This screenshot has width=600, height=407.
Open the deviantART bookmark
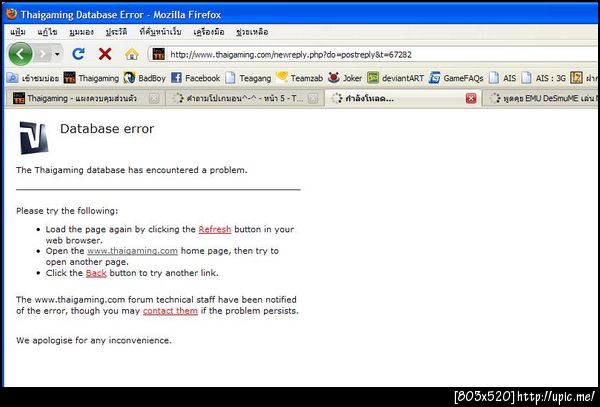pyautogui.click(x=395, y=78)
